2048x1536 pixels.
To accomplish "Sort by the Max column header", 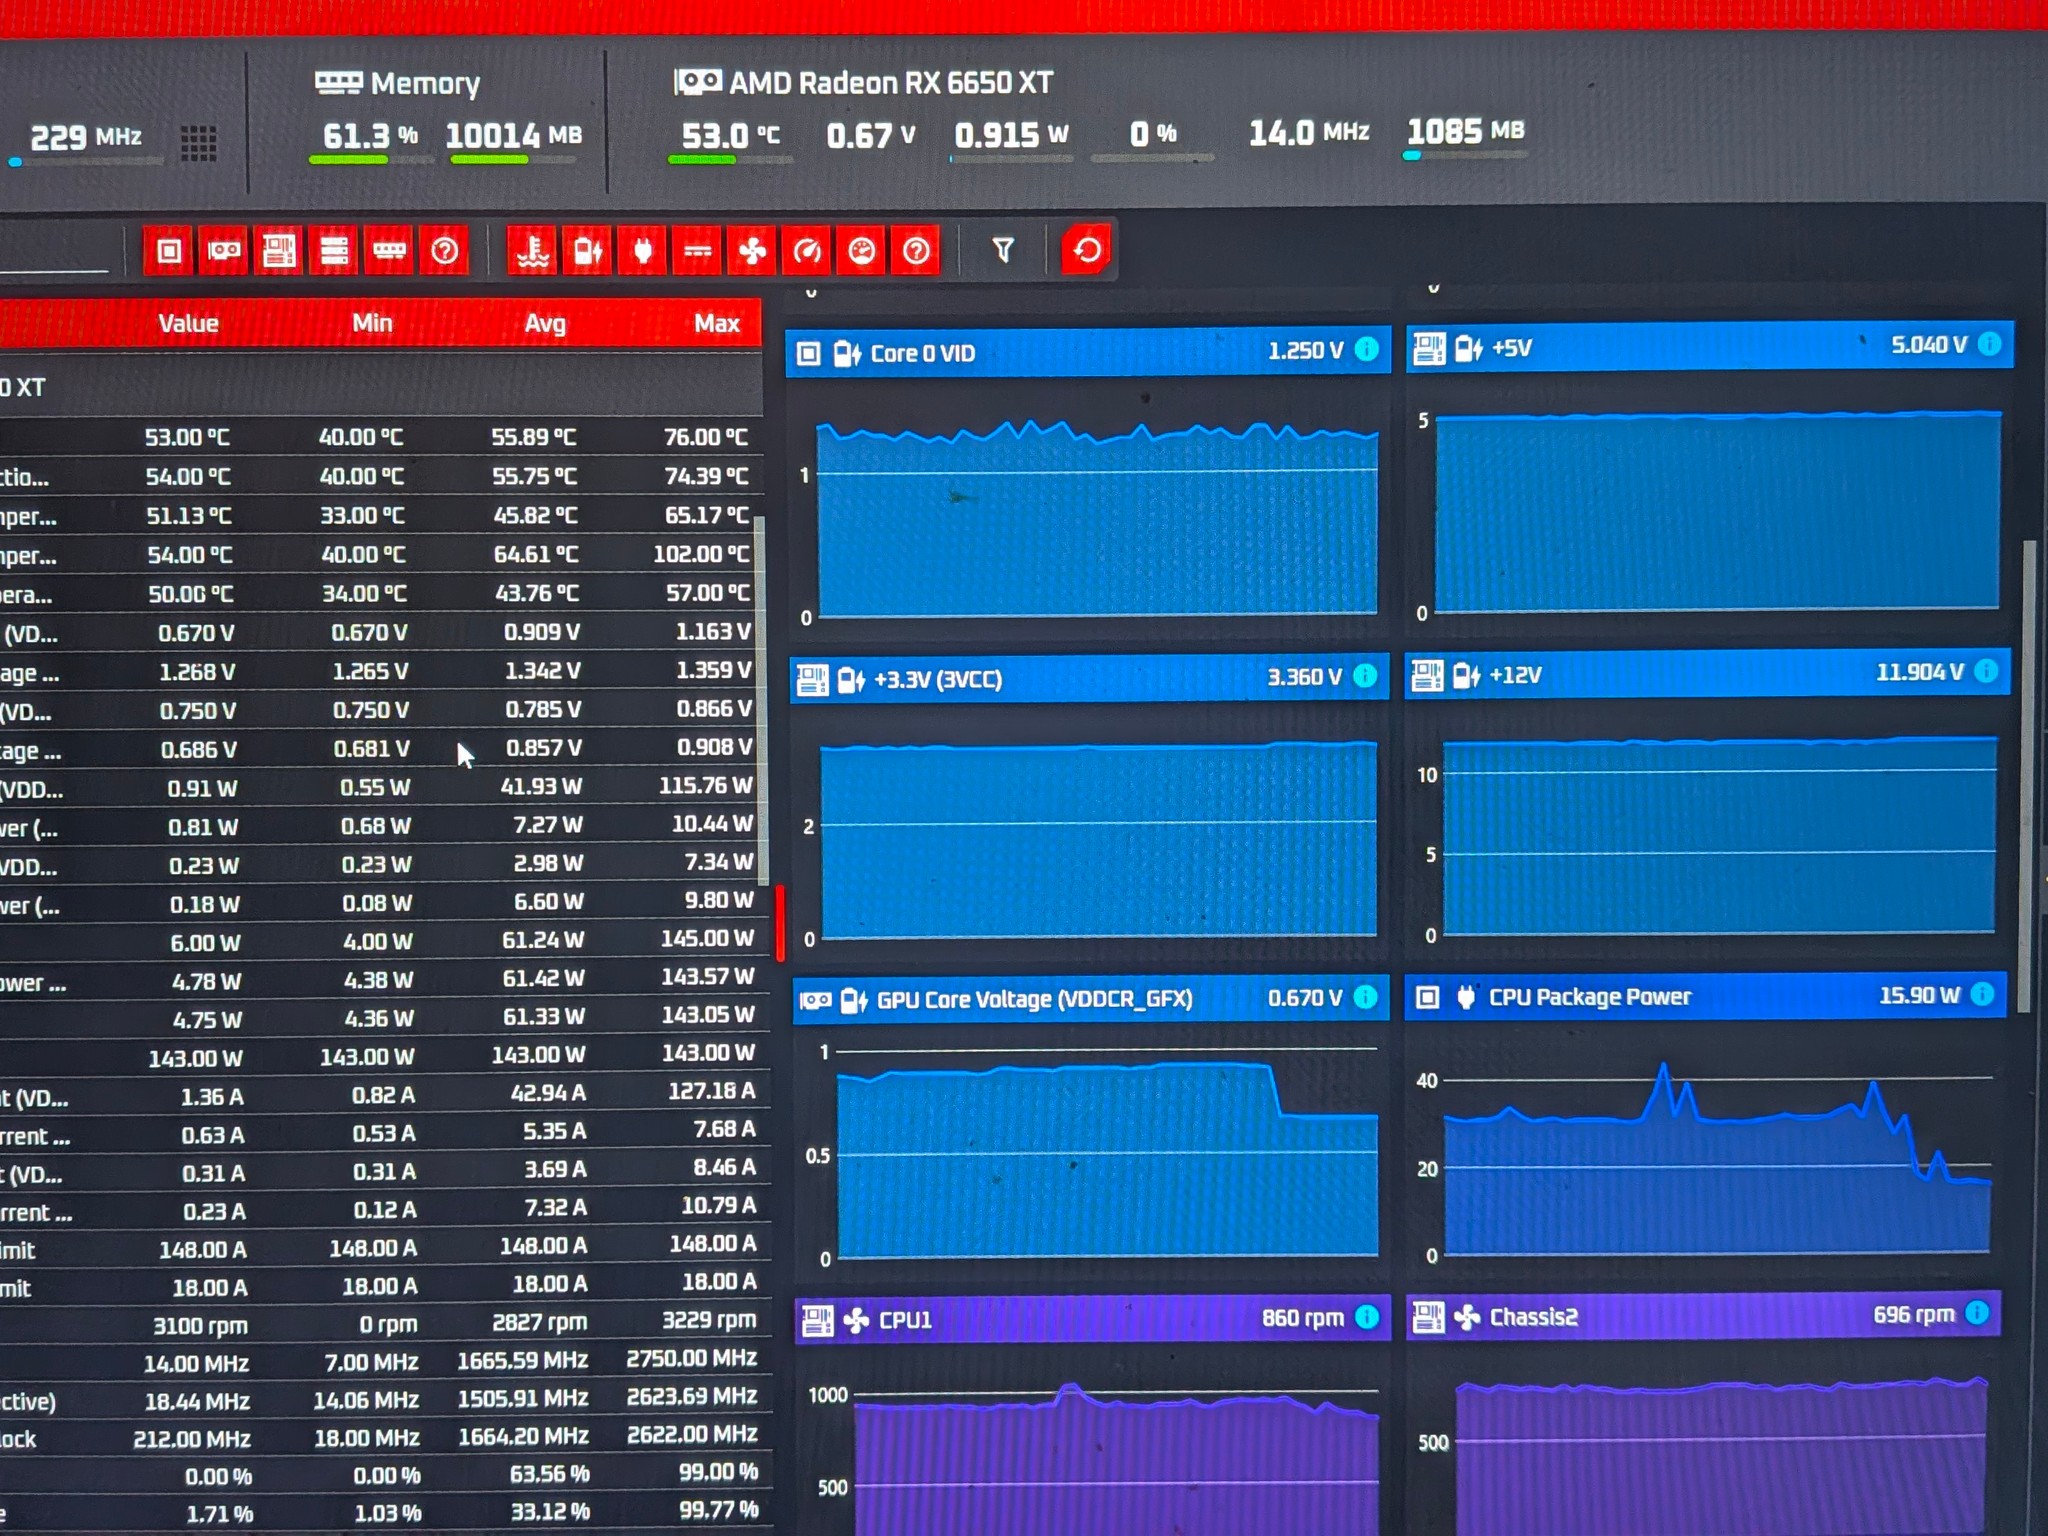I will click(x=717, y=323).
